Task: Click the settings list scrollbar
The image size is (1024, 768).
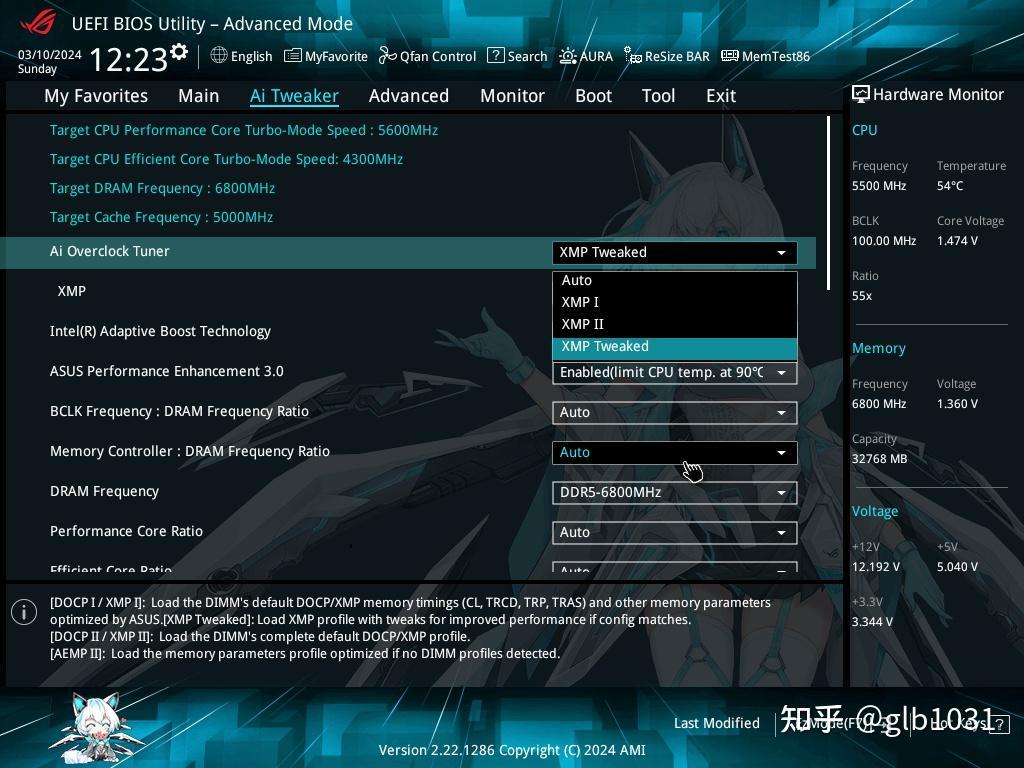Action: (x=828, y=203)
